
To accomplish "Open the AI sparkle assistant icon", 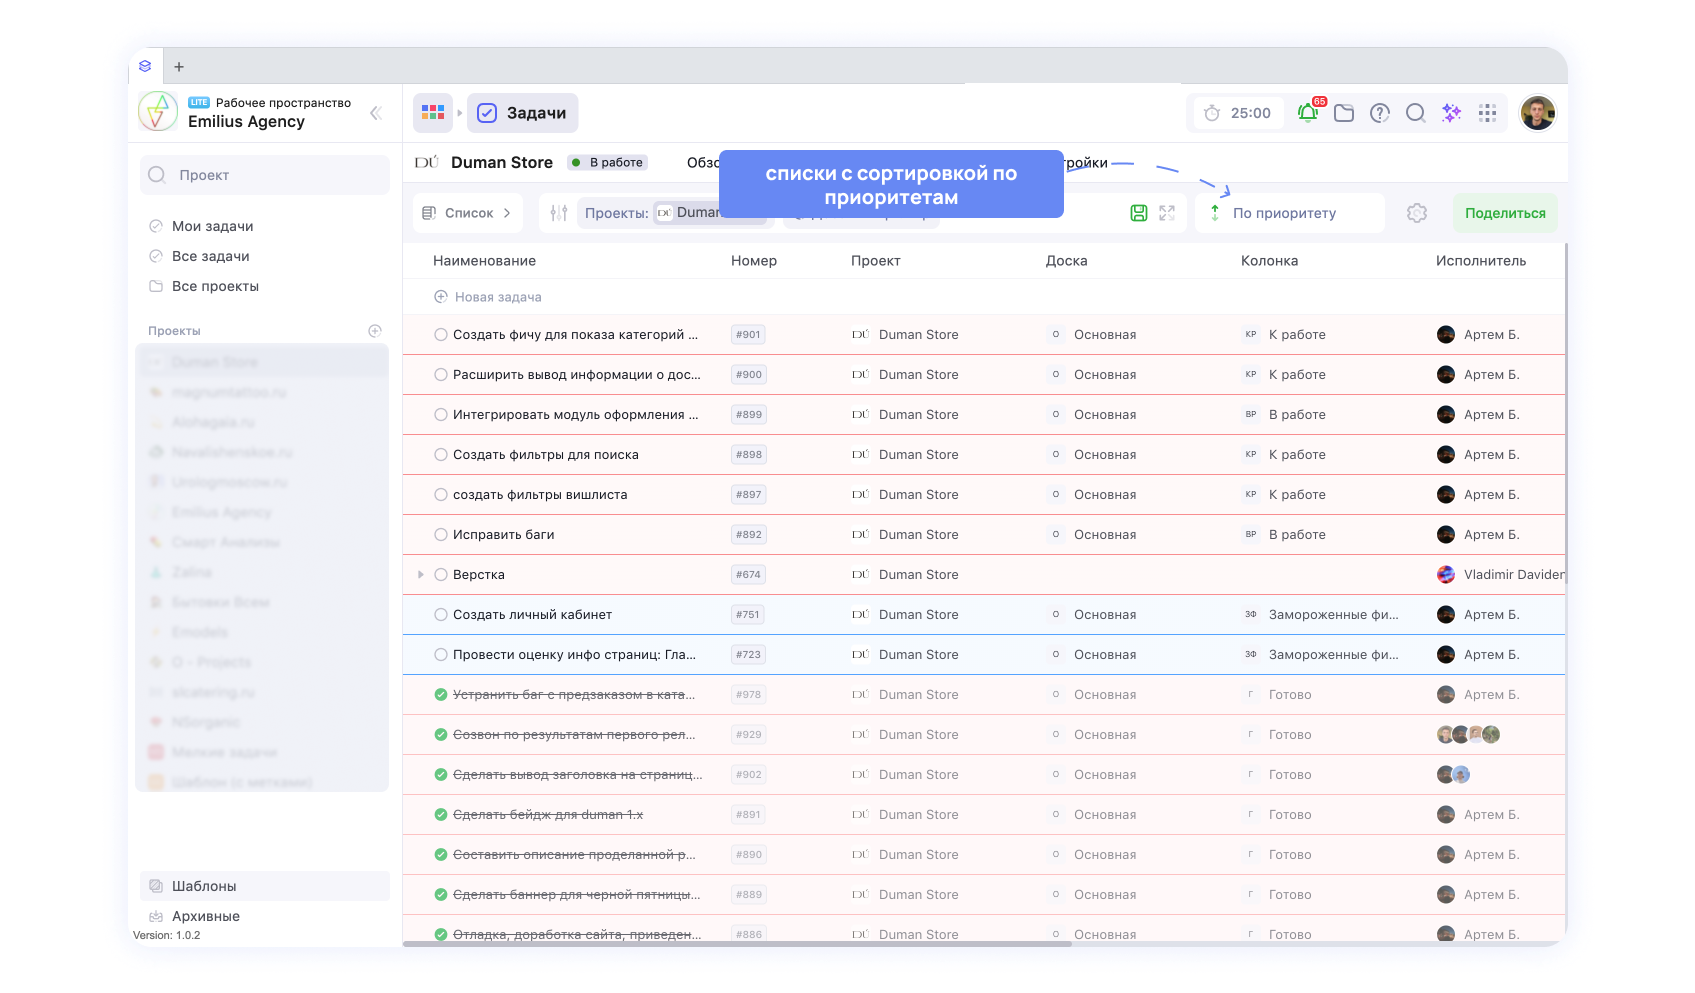I will point(1451,113).
